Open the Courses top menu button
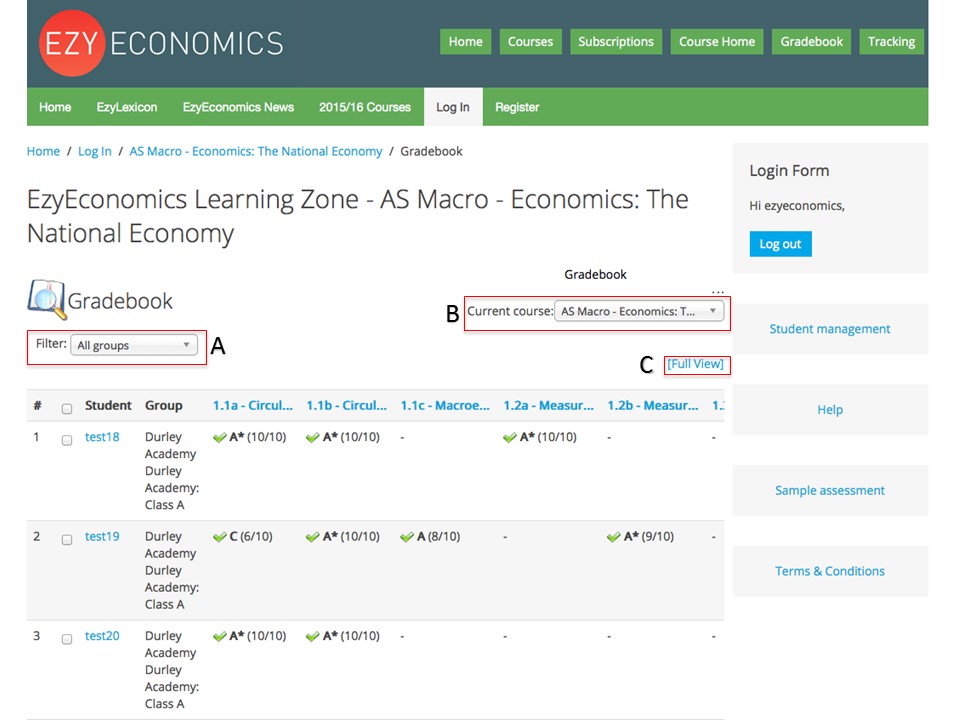The image size is (960, 720). click(530, 42)
